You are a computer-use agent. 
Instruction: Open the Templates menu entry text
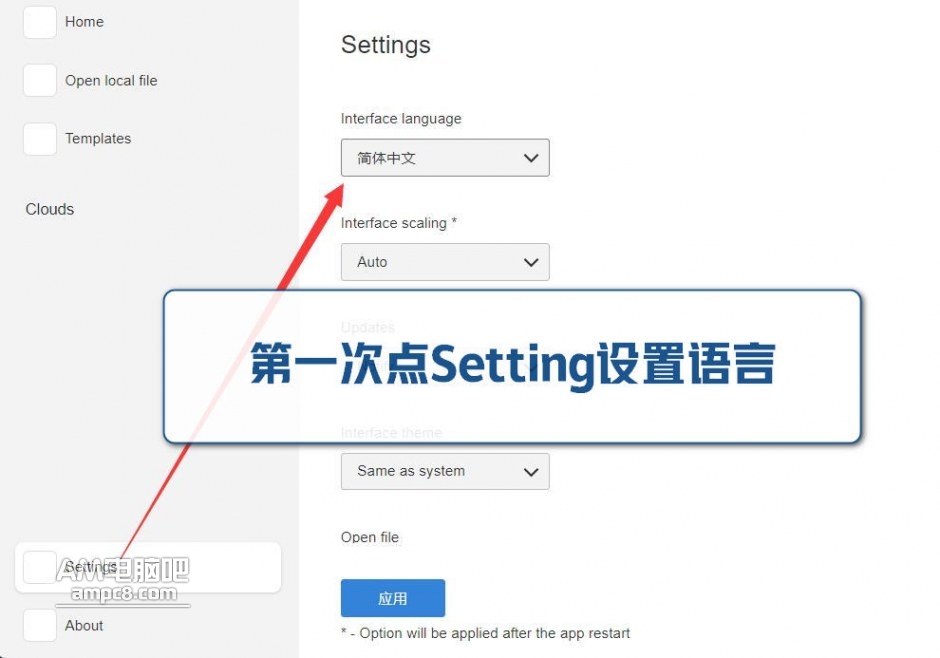coord(98,138)
